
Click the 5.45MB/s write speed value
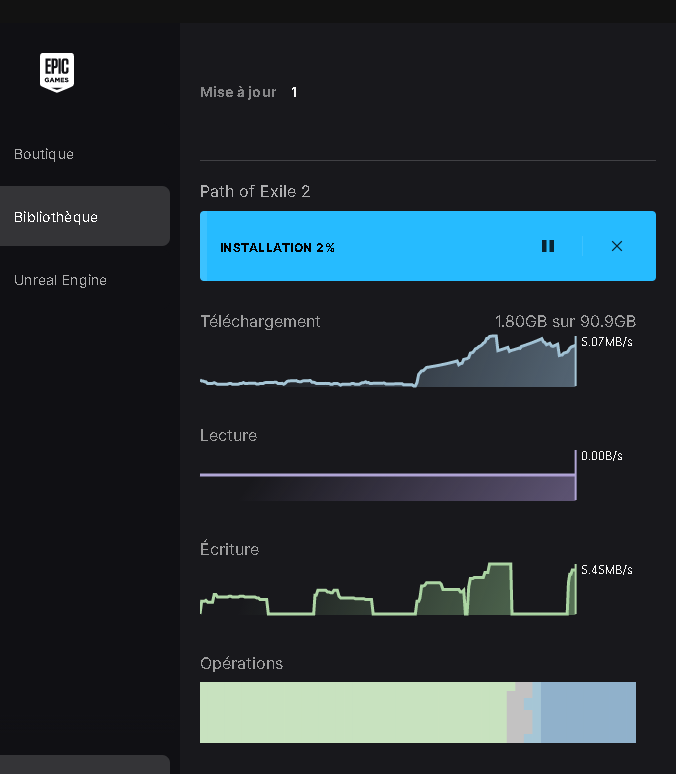(x=607, y=570)
